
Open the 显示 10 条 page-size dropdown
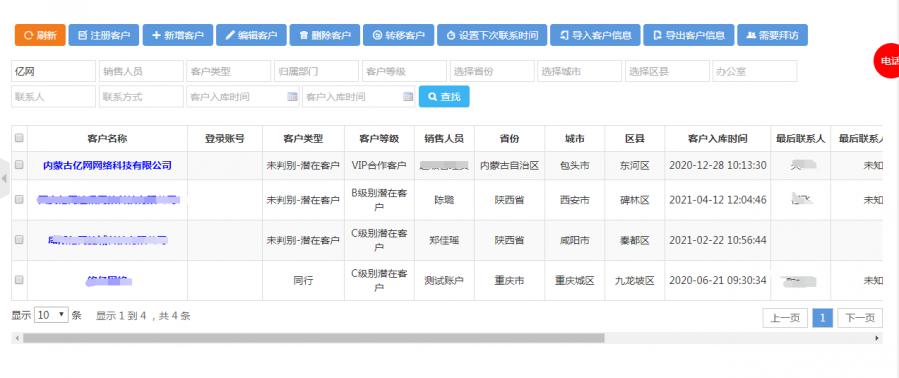(52, 315)
